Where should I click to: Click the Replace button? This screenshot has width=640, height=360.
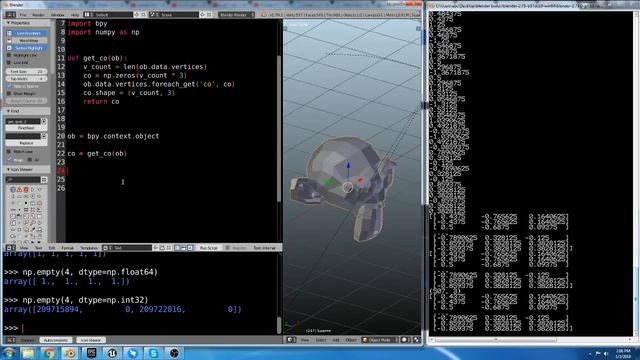pyautogui.click(x=26, y=143)
